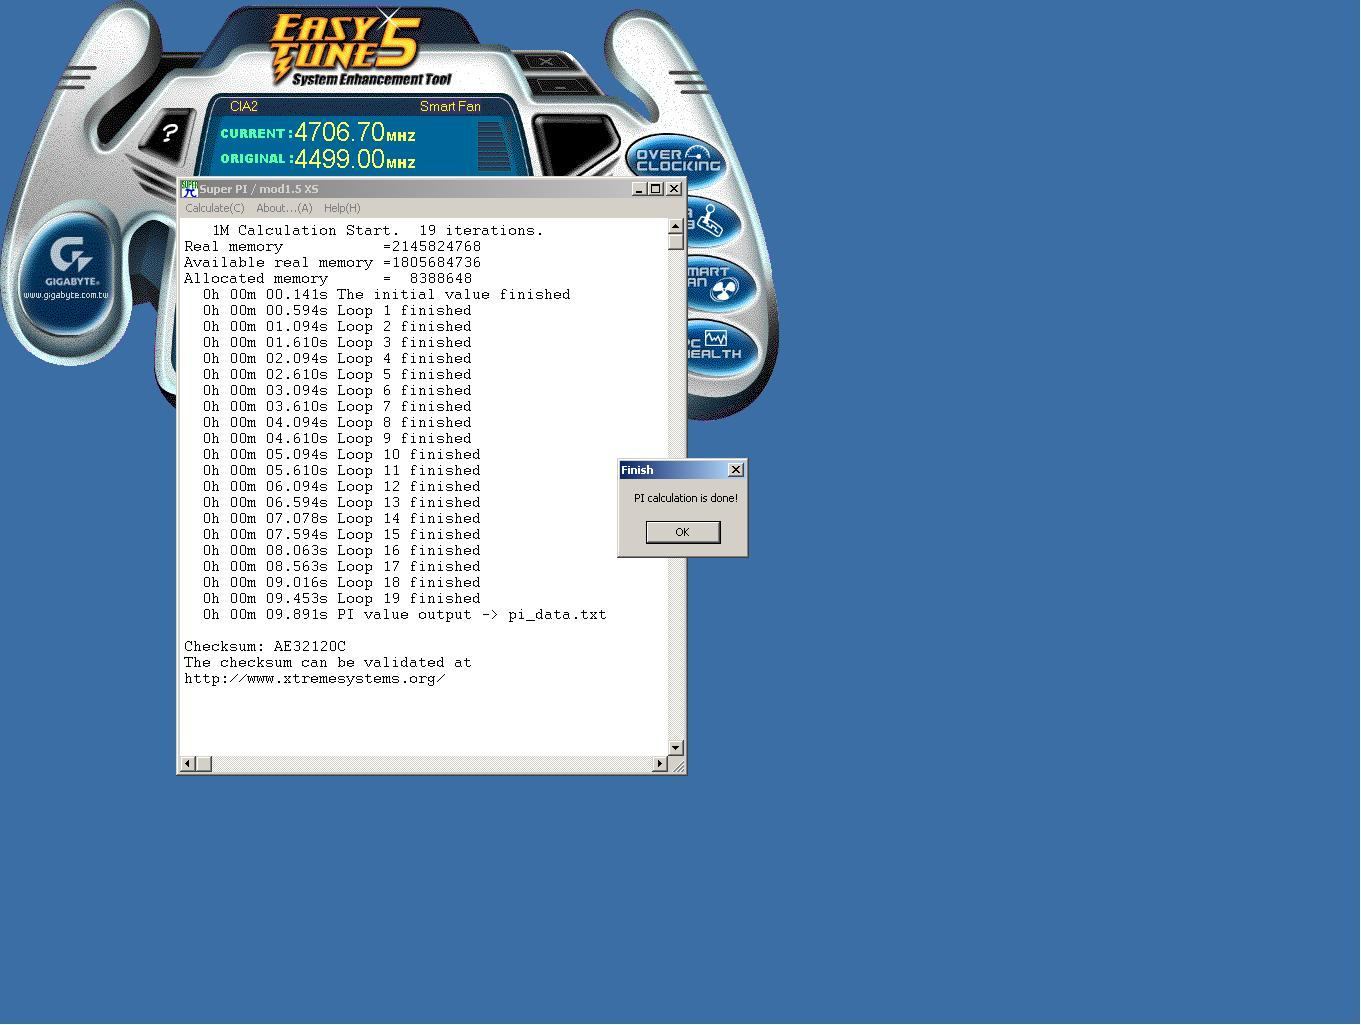Click the vertical scrollbar thumb
Viewport: 1361px width, 1025px height.
(676, 242)
